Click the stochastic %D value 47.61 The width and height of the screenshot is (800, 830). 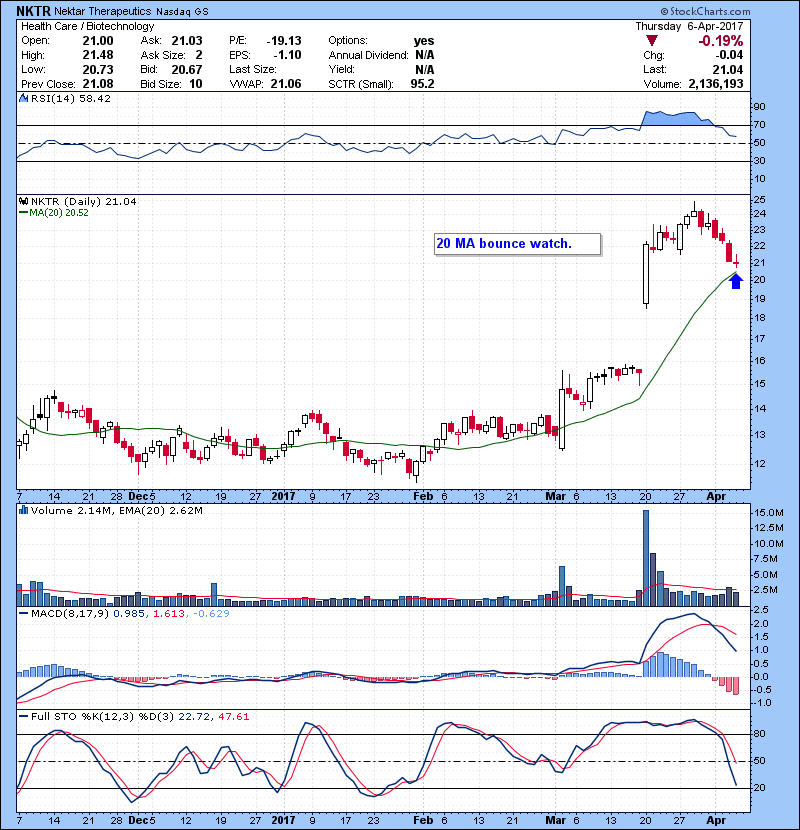coord(233,717)
